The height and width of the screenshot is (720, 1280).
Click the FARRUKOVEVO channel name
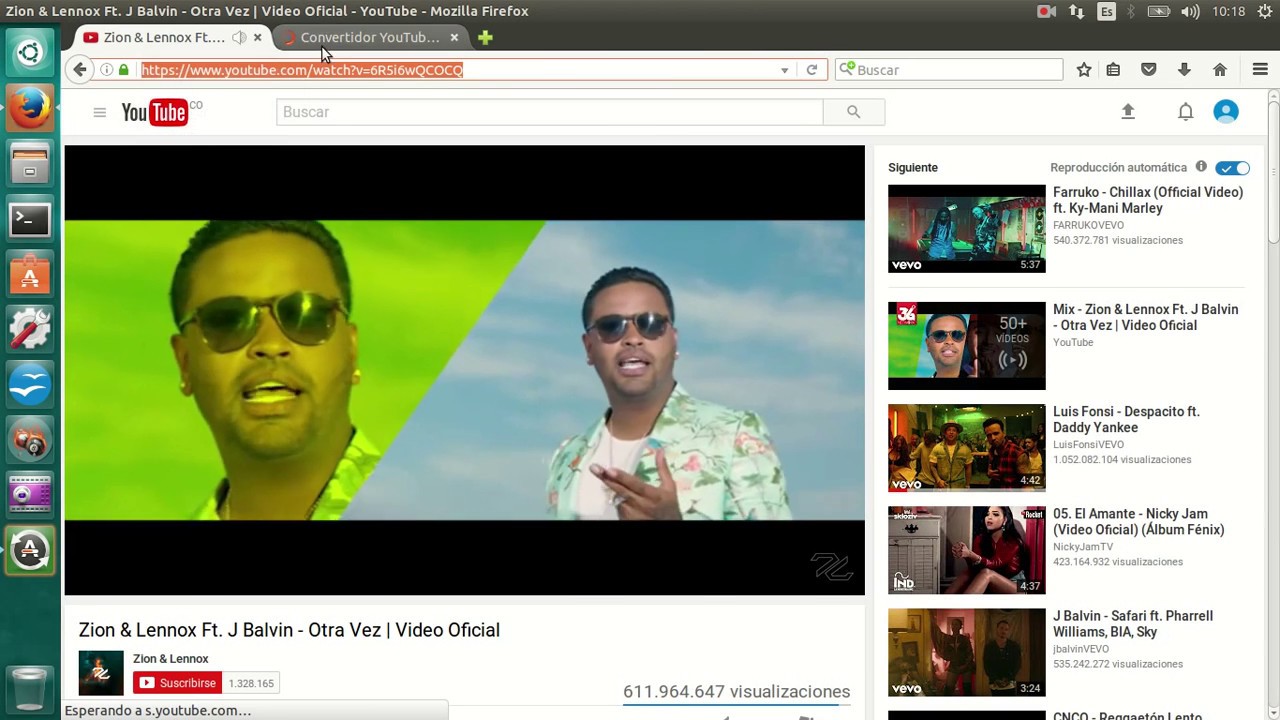[x=1088, y=225]
